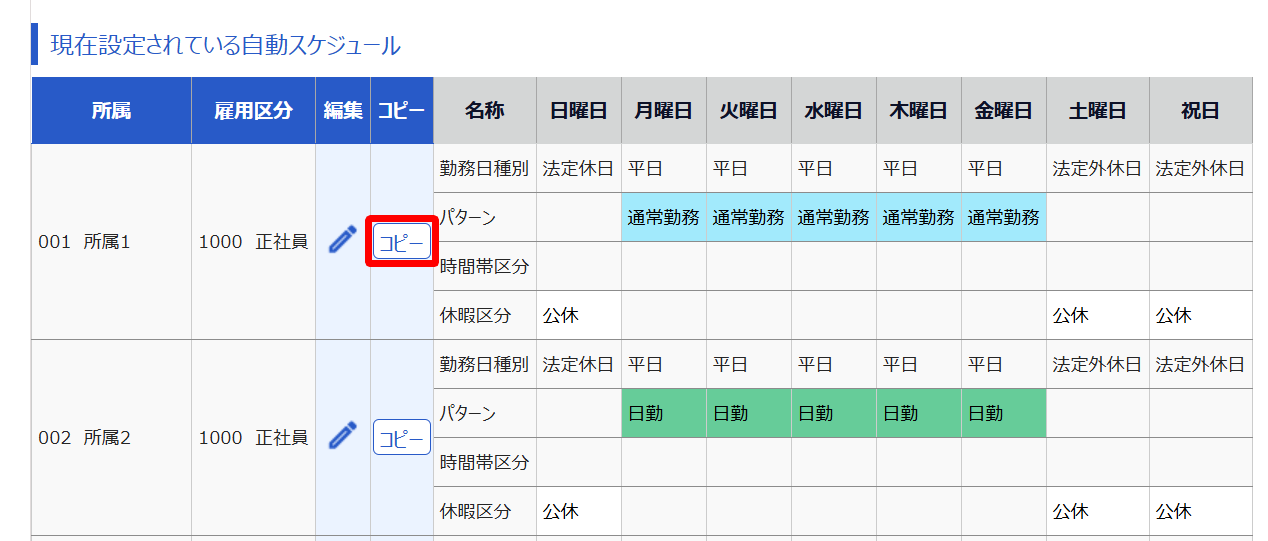Click Friday 日勤 pattern cell
Screen dimensions: 1268x541
pyautogui.click(x=1004, y=413)
